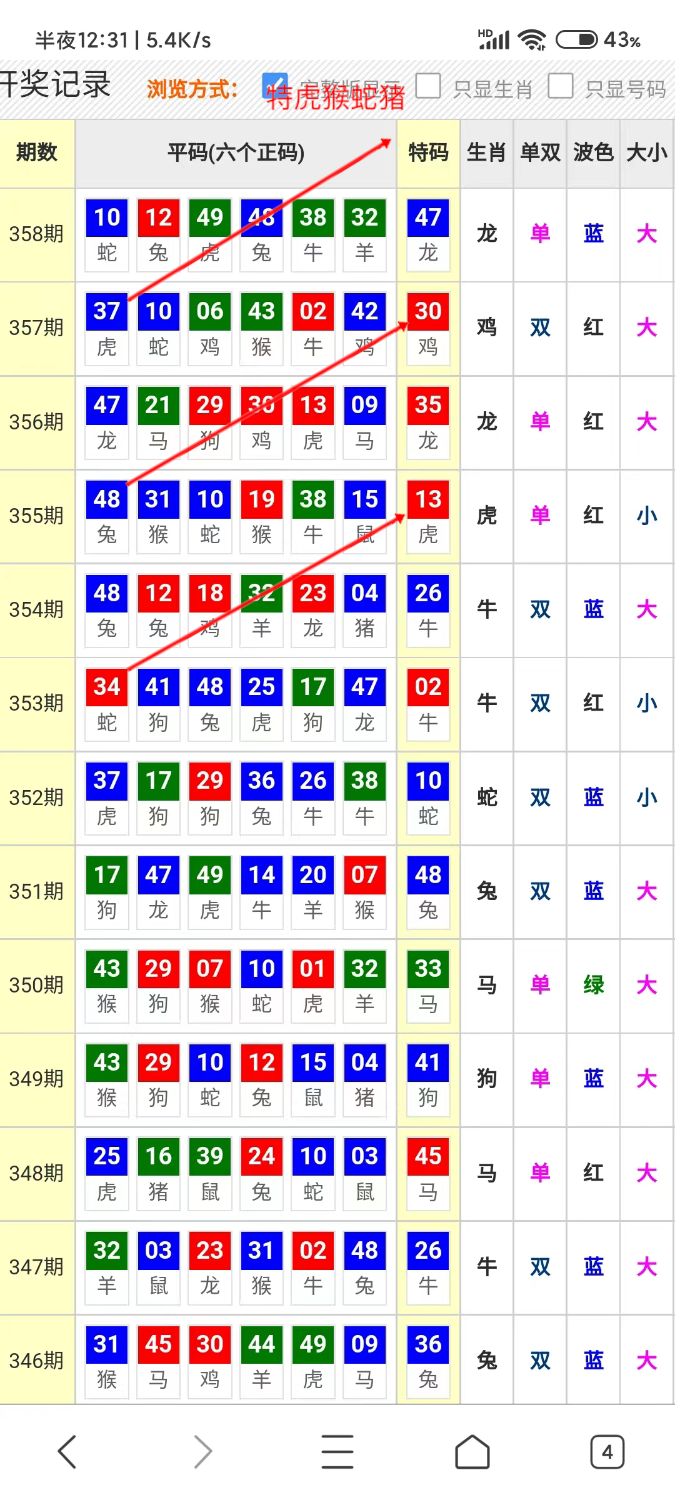Go to the browser home icon

click(x=472, y=1451)
